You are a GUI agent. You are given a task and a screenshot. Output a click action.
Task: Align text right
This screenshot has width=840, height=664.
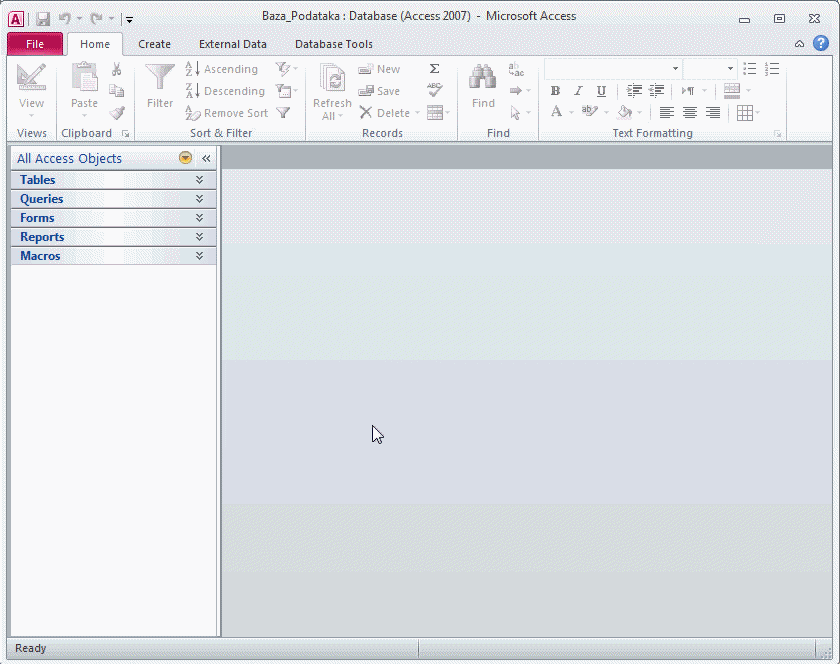click(x=712, y=113)
